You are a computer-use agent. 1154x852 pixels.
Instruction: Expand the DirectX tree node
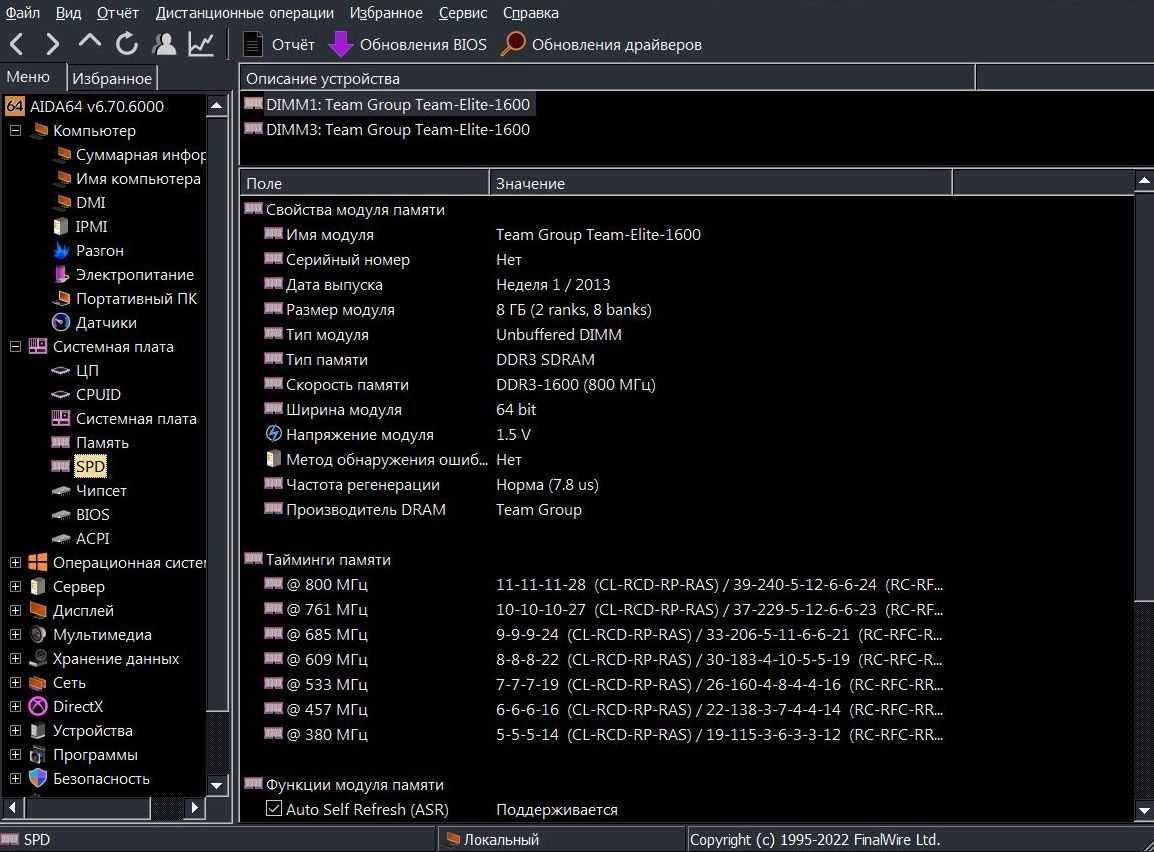[x=15, y=706]
